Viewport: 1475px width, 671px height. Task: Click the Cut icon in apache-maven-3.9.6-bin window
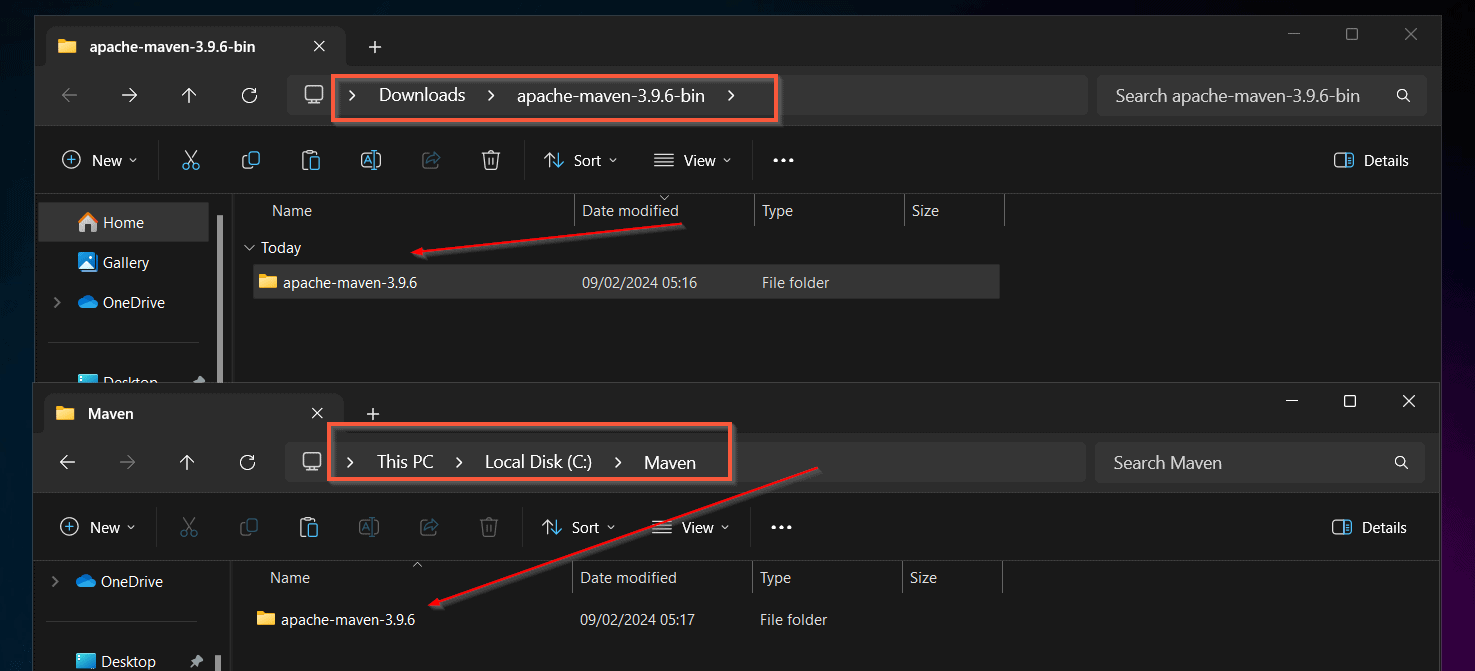pyautogui.click(x=191, y=160)
